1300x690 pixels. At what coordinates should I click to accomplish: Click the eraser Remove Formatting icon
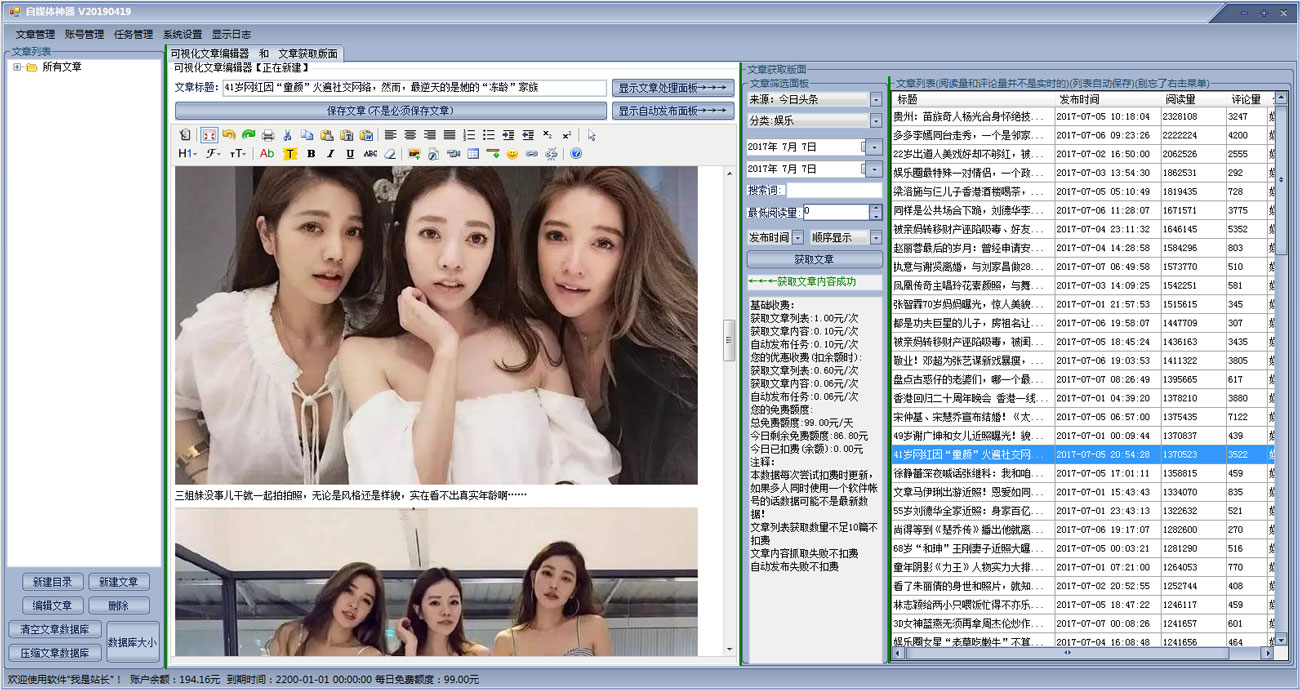click(x=389, y=154)
